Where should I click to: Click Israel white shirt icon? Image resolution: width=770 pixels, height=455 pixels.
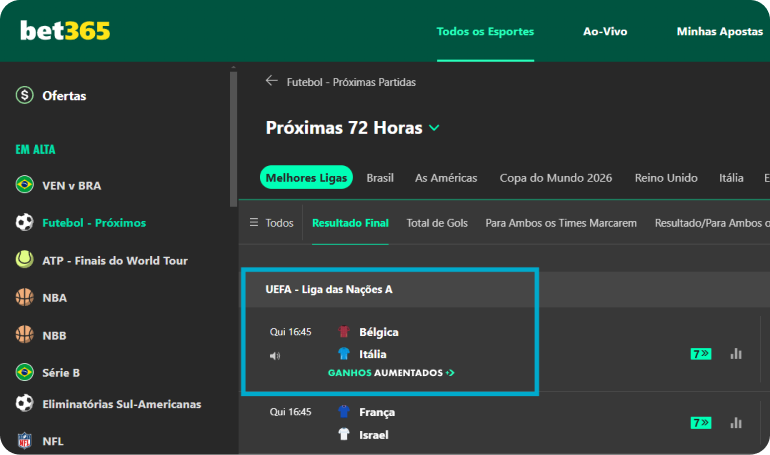[344, 434]
